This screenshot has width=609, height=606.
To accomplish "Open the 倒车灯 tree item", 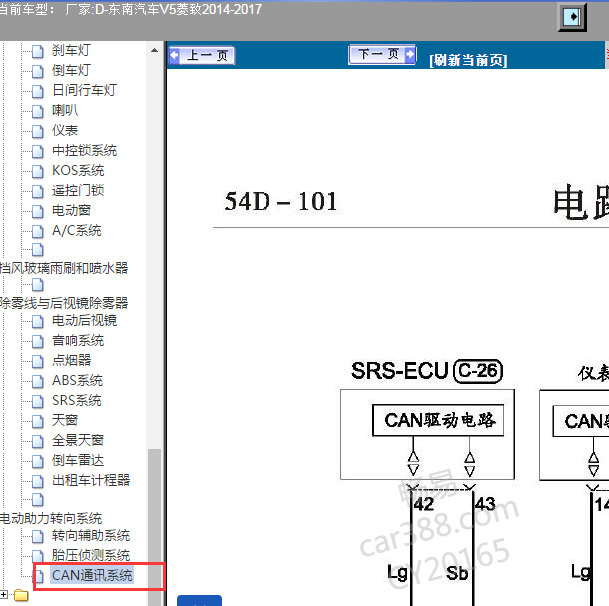I will coord(71,70).
